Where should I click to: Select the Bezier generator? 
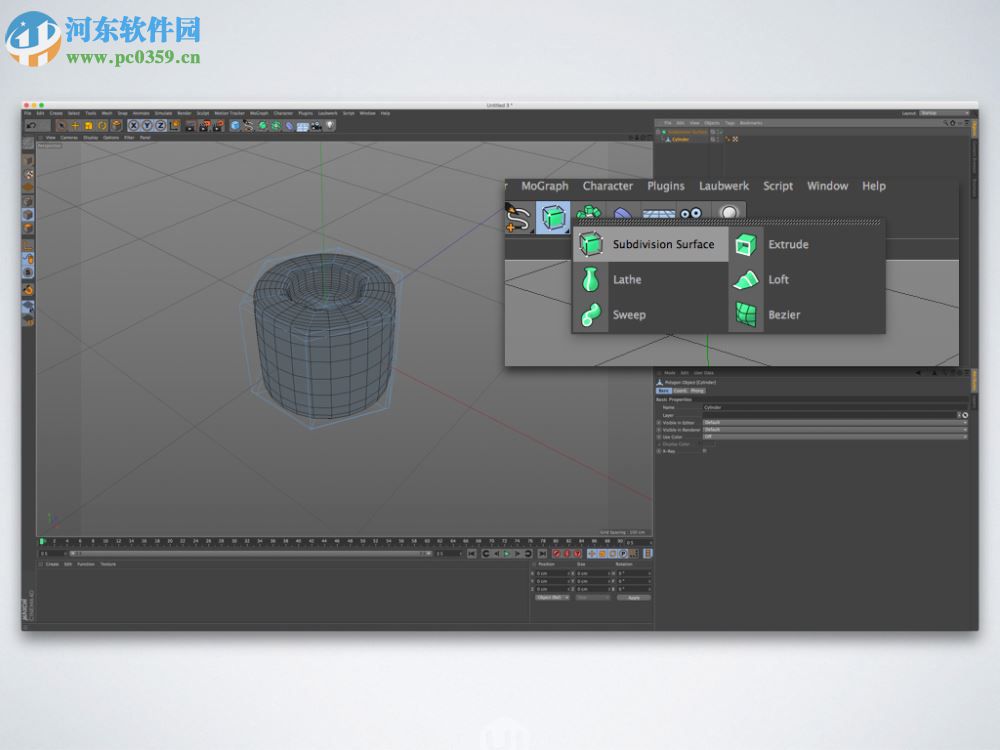[783, 314]
